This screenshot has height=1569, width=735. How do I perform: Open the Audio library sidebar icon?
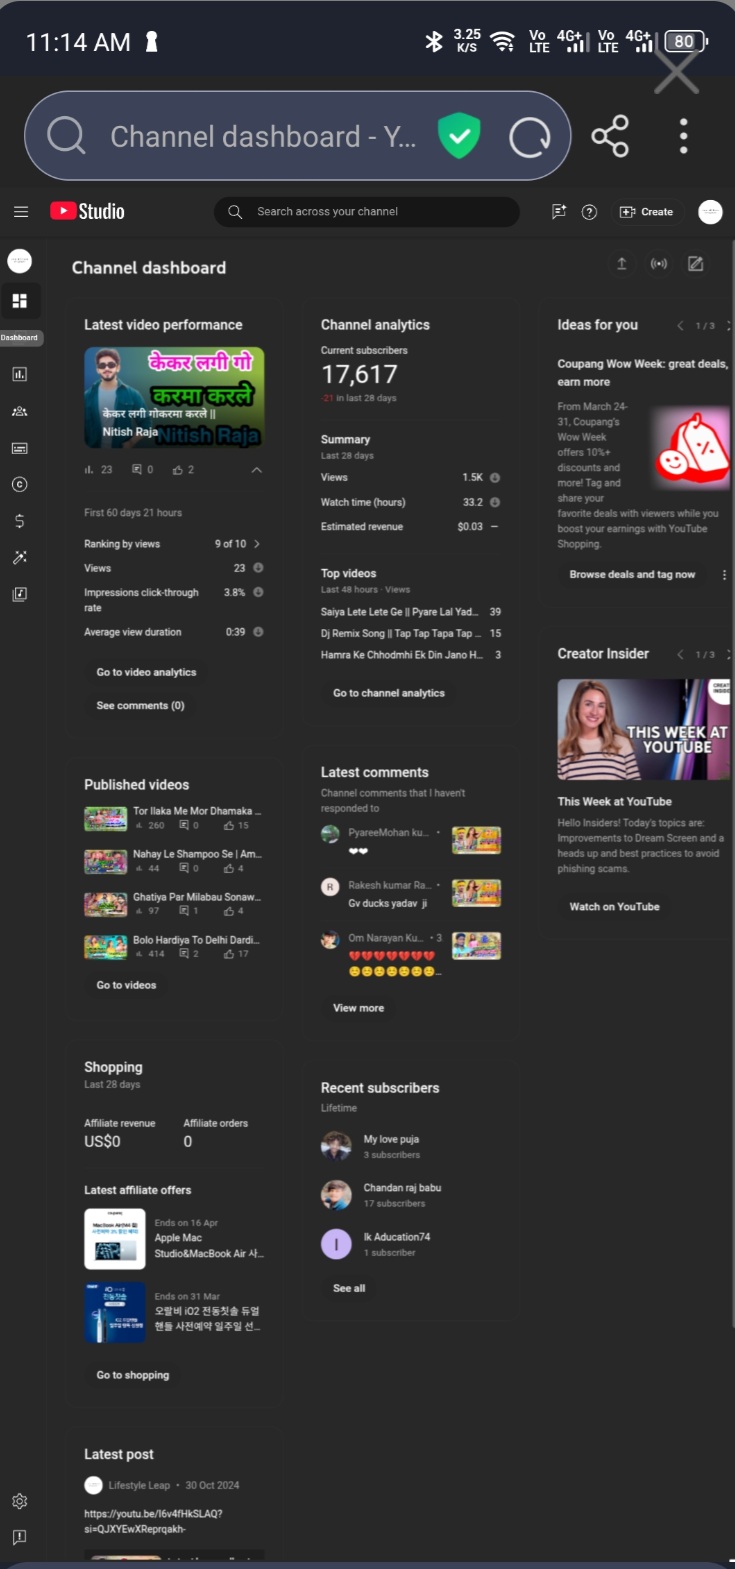tap(19, 594)
